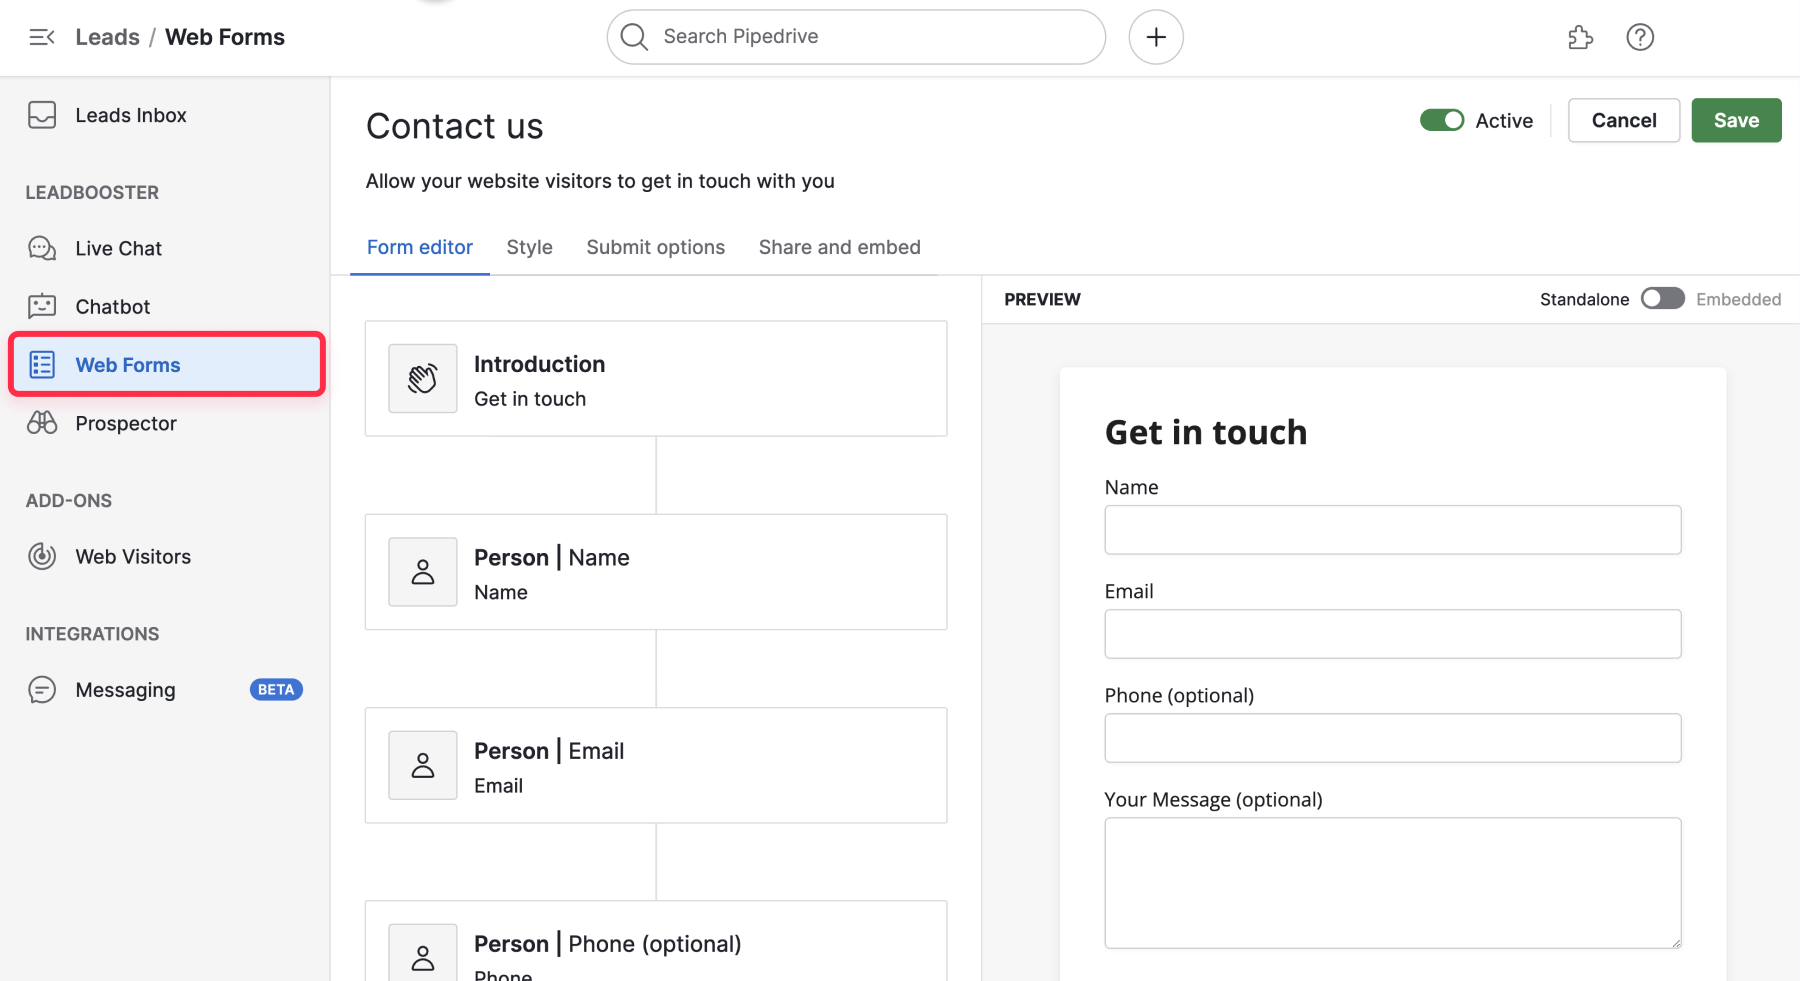Click the Person Email block icon

pyautogui.click(x=423, y=765)
